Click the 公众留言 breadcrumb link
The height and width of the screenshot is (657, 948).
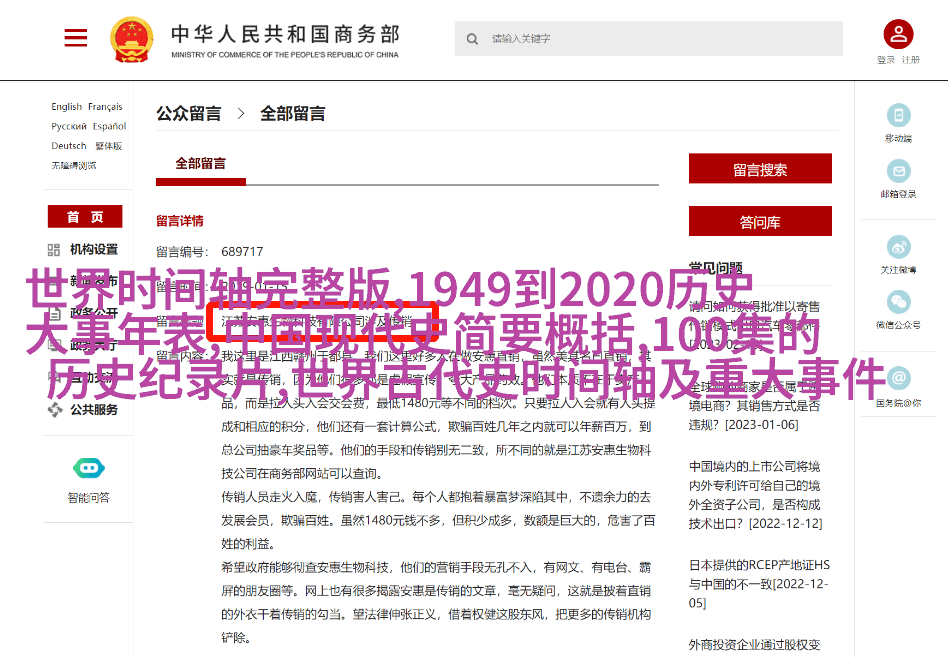(189, 114)
